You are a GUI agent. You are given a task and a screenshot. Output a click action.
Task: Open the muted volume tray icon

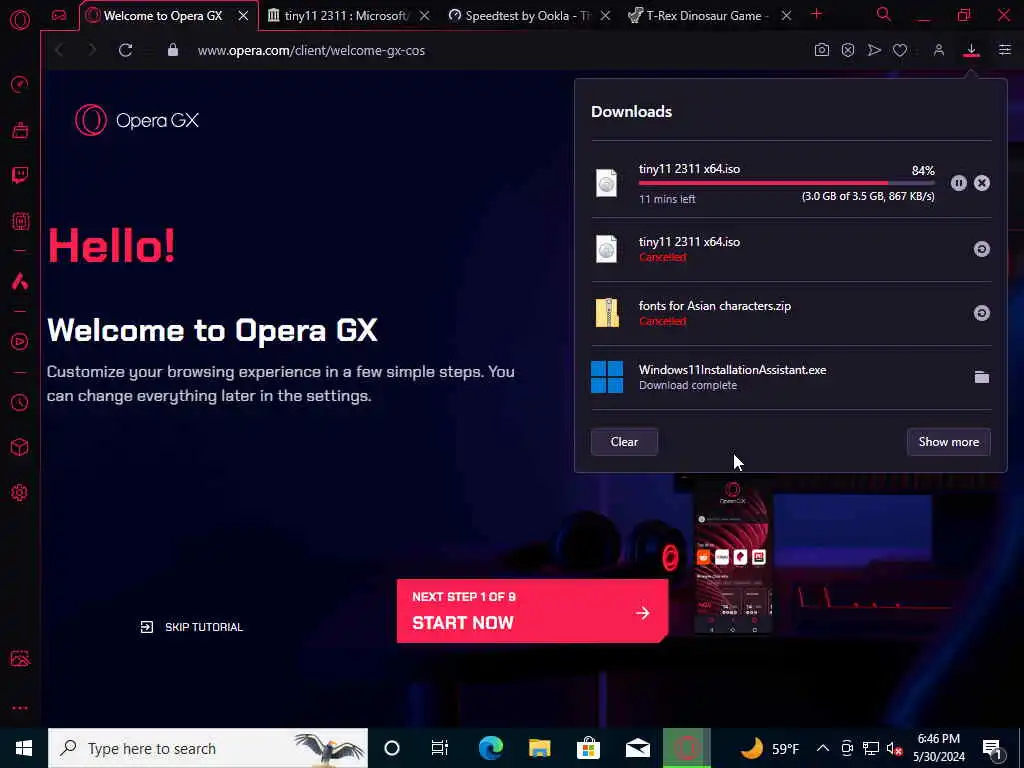[x=894, y=748]
